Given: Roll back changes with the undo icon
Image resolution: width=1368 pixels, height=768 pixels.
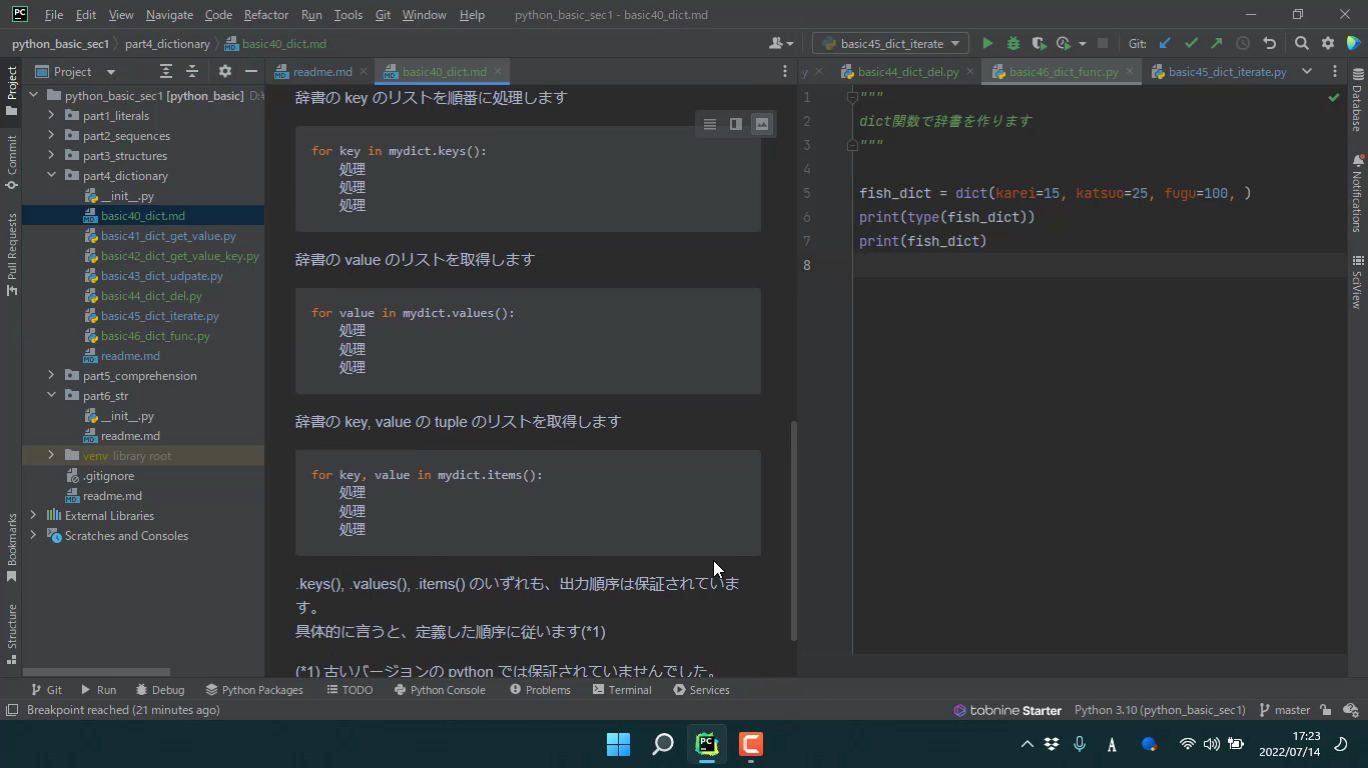Looking at the screenshot, I should 1269,43.
